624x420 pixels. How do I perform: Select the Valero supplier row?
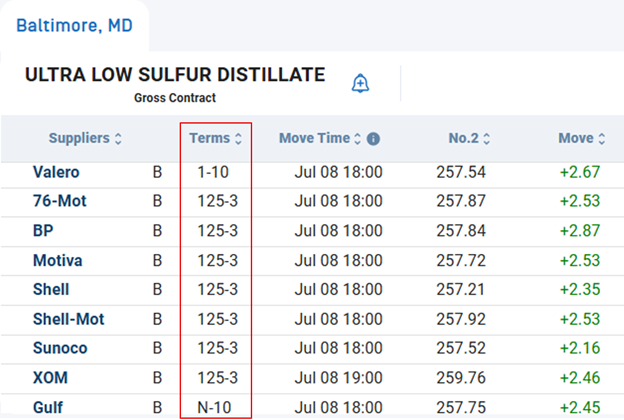pos(57,173)
